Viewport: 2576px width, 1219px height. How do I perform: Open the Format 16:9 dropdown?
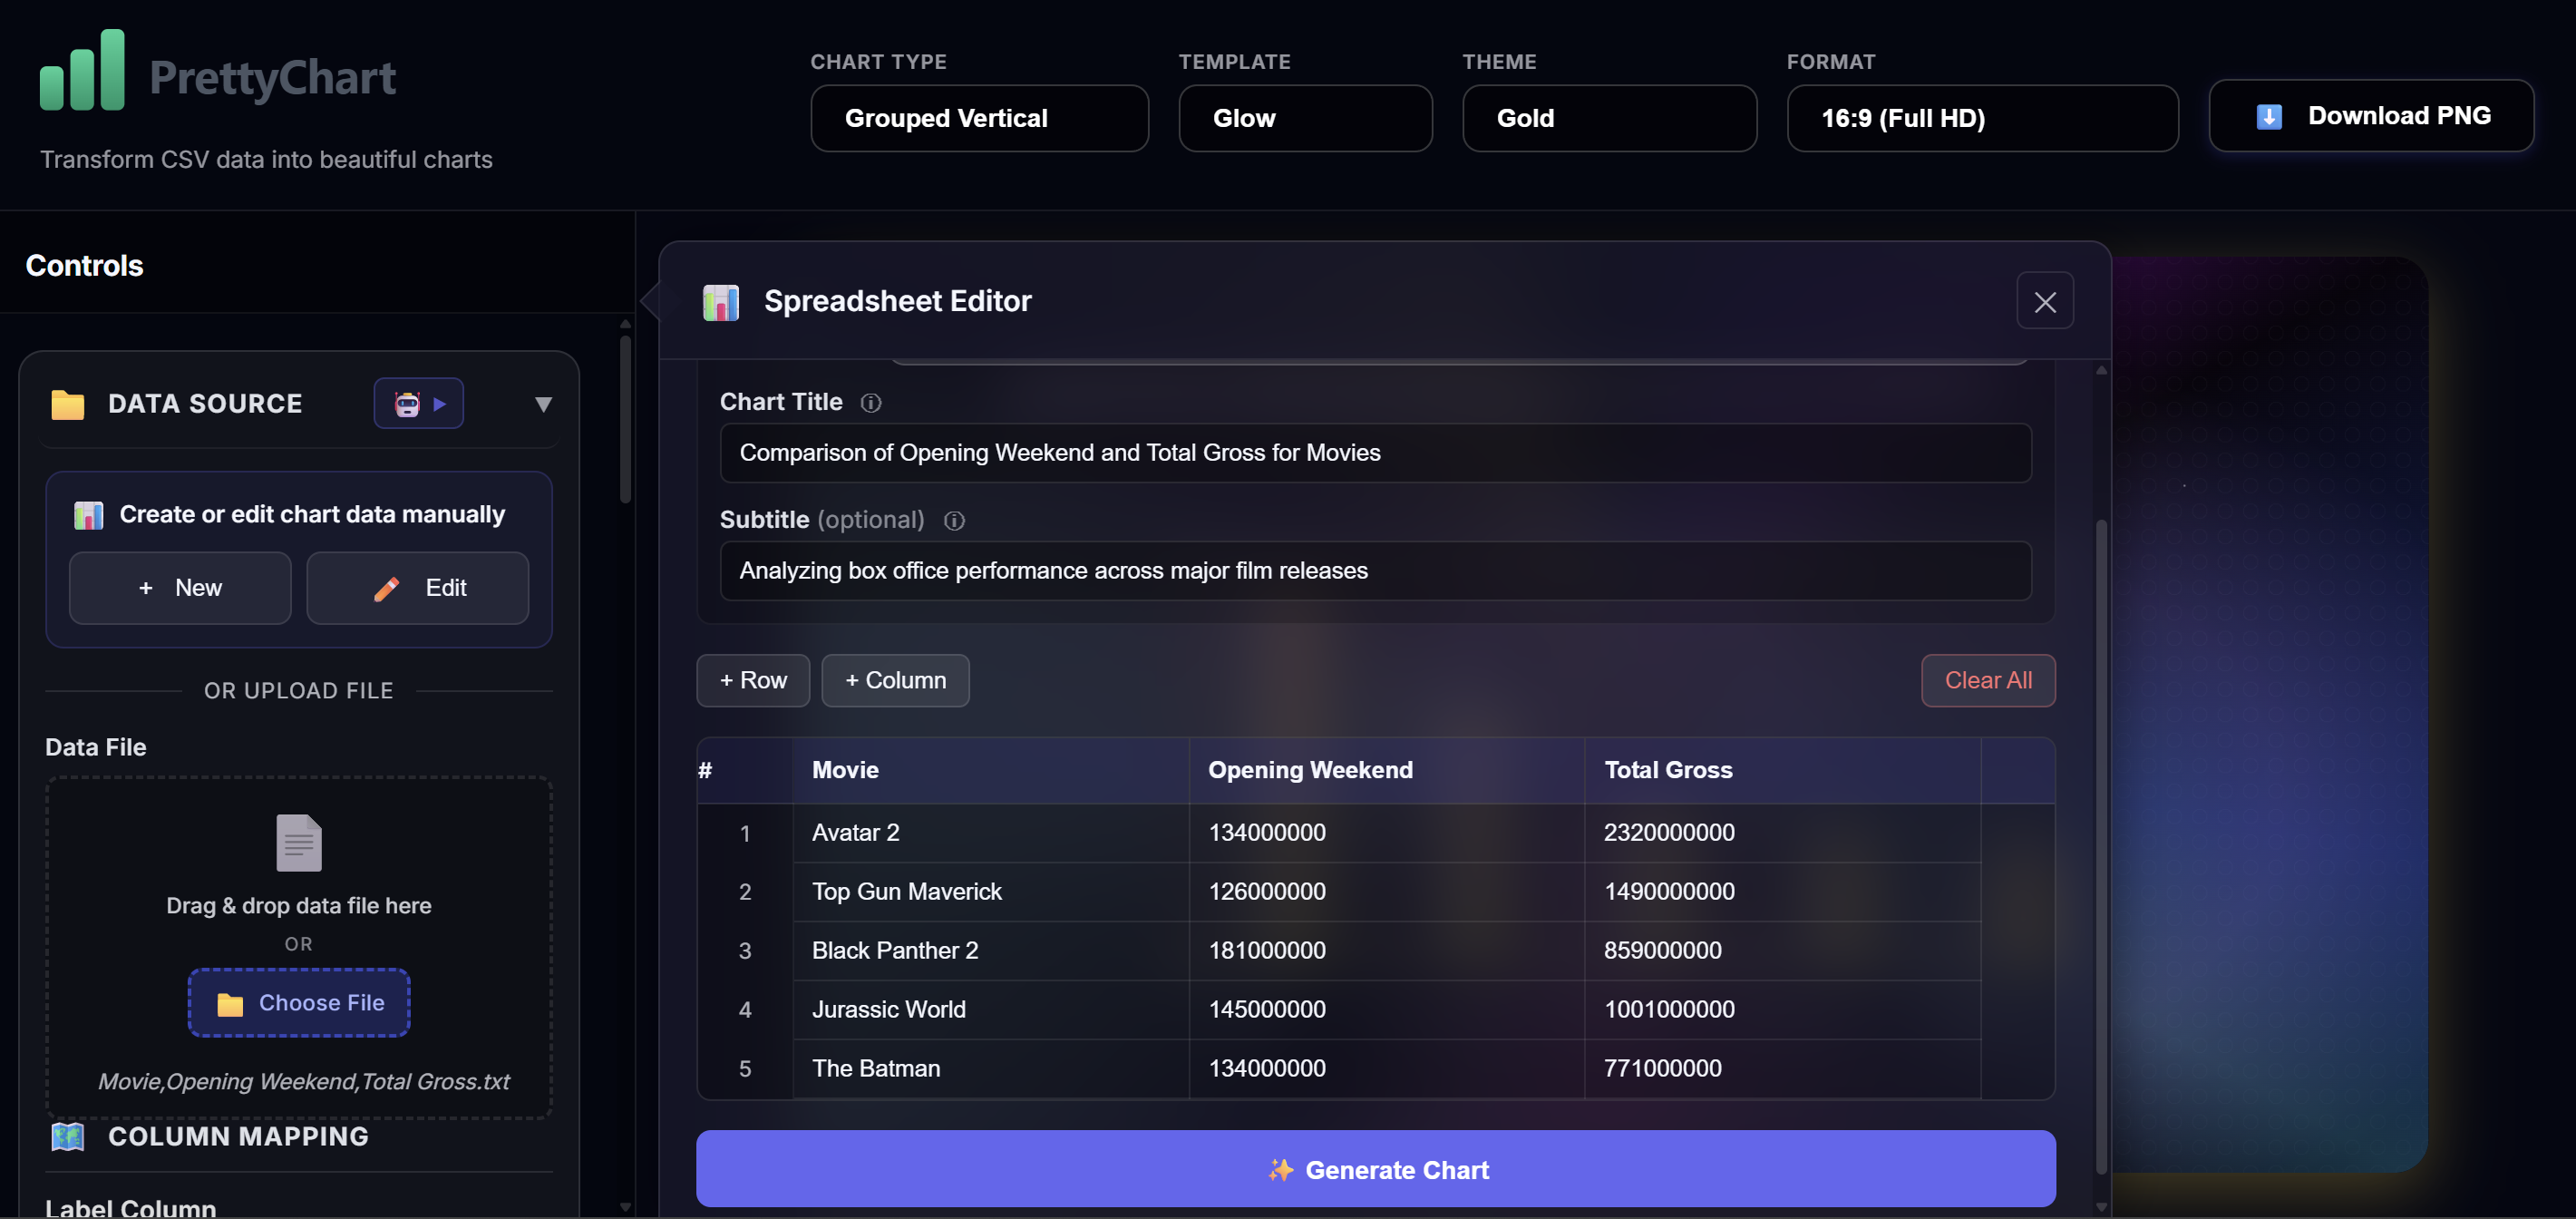tap(1981, 118)
